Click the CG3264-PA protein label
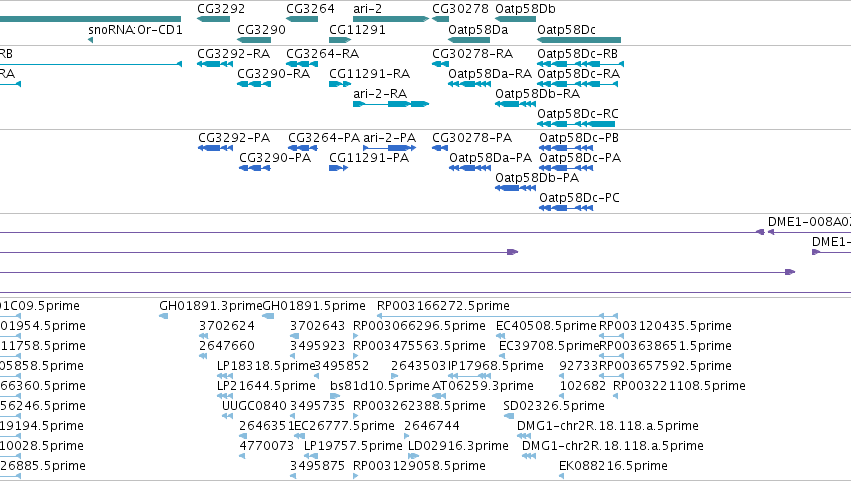The height and width of the screenshot is (481, 851). click(x=324, y=138)
